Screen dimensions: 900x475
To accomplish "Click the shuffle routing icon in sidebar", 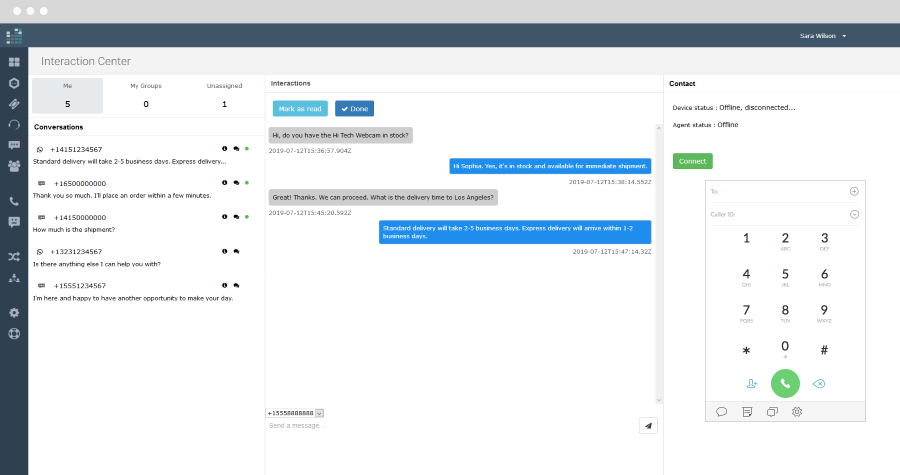I will point(14,257).
